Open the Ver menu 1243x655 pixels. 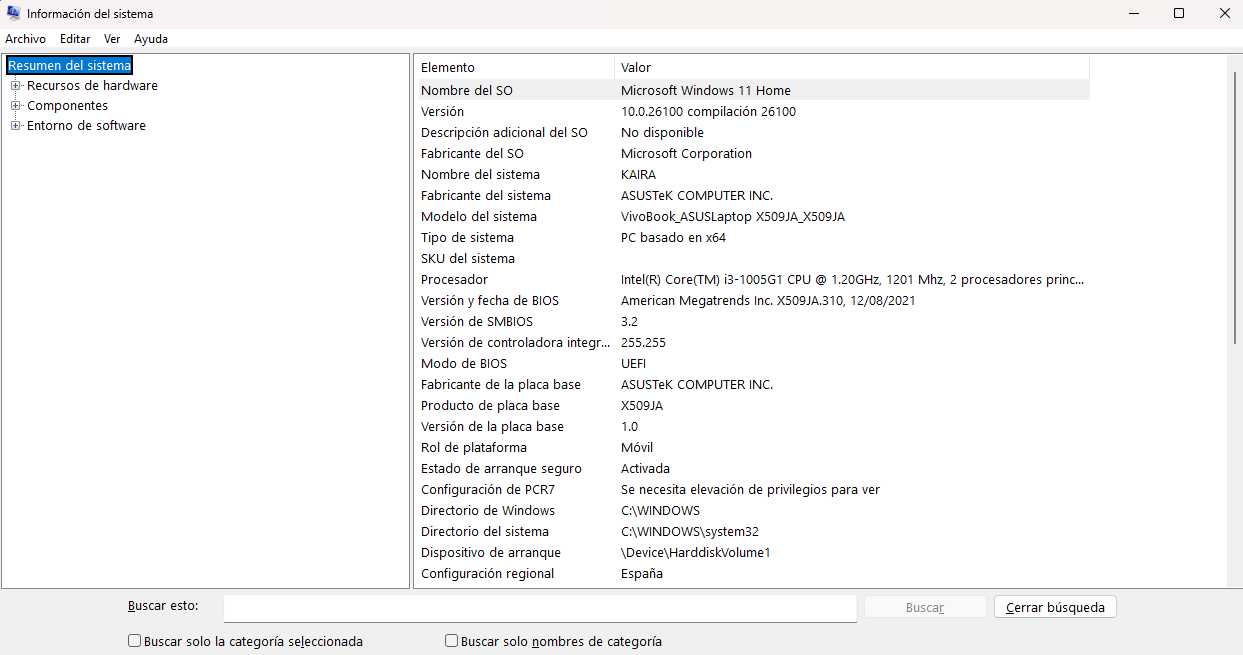pos(112,39)
